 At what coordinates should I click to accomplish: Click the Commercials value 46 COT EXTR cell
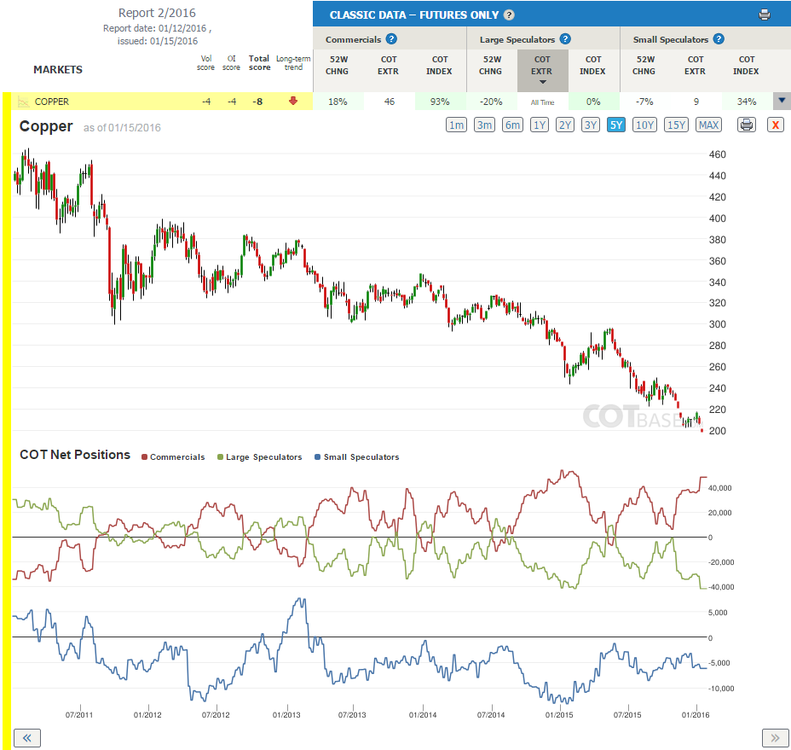tap(389, 101)
